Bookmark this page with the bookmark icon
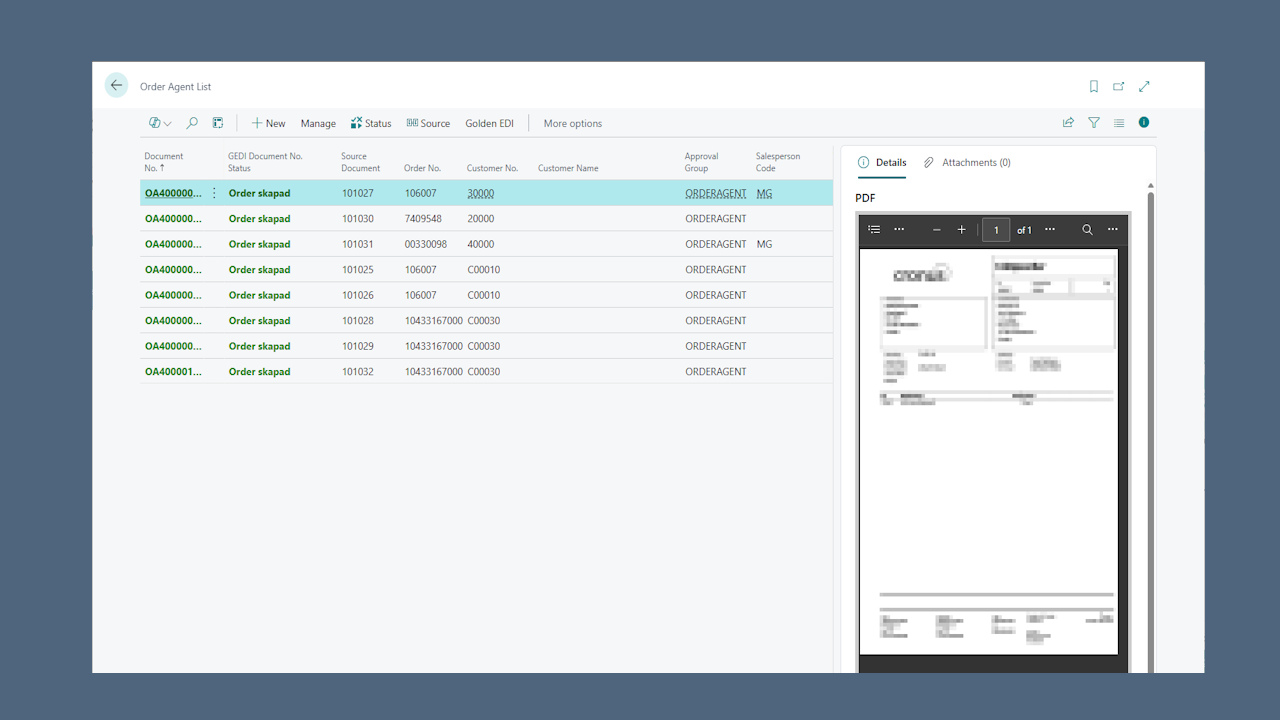This screenshot has height=720, width=1280. click(1094, 86)
